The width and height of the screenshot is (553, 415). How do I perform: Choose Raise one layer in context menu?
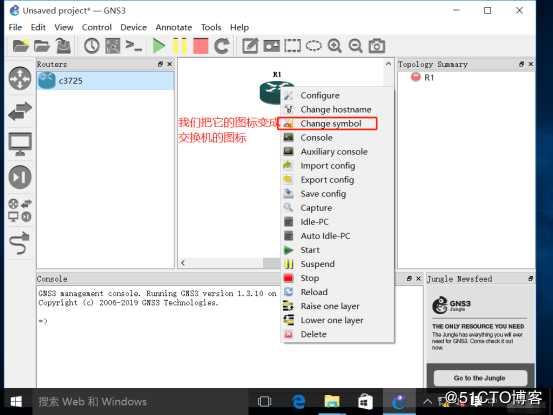(x=338, y=306)
